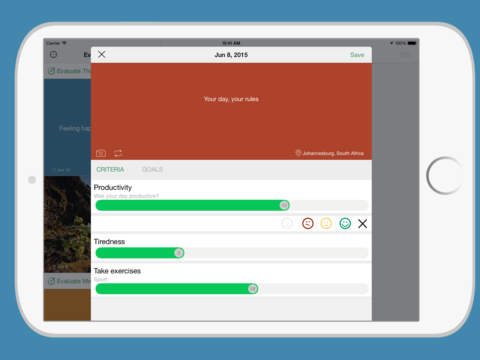Tap the smiley icon in background toolbar
480x360 pixels.
pos(53,54)
